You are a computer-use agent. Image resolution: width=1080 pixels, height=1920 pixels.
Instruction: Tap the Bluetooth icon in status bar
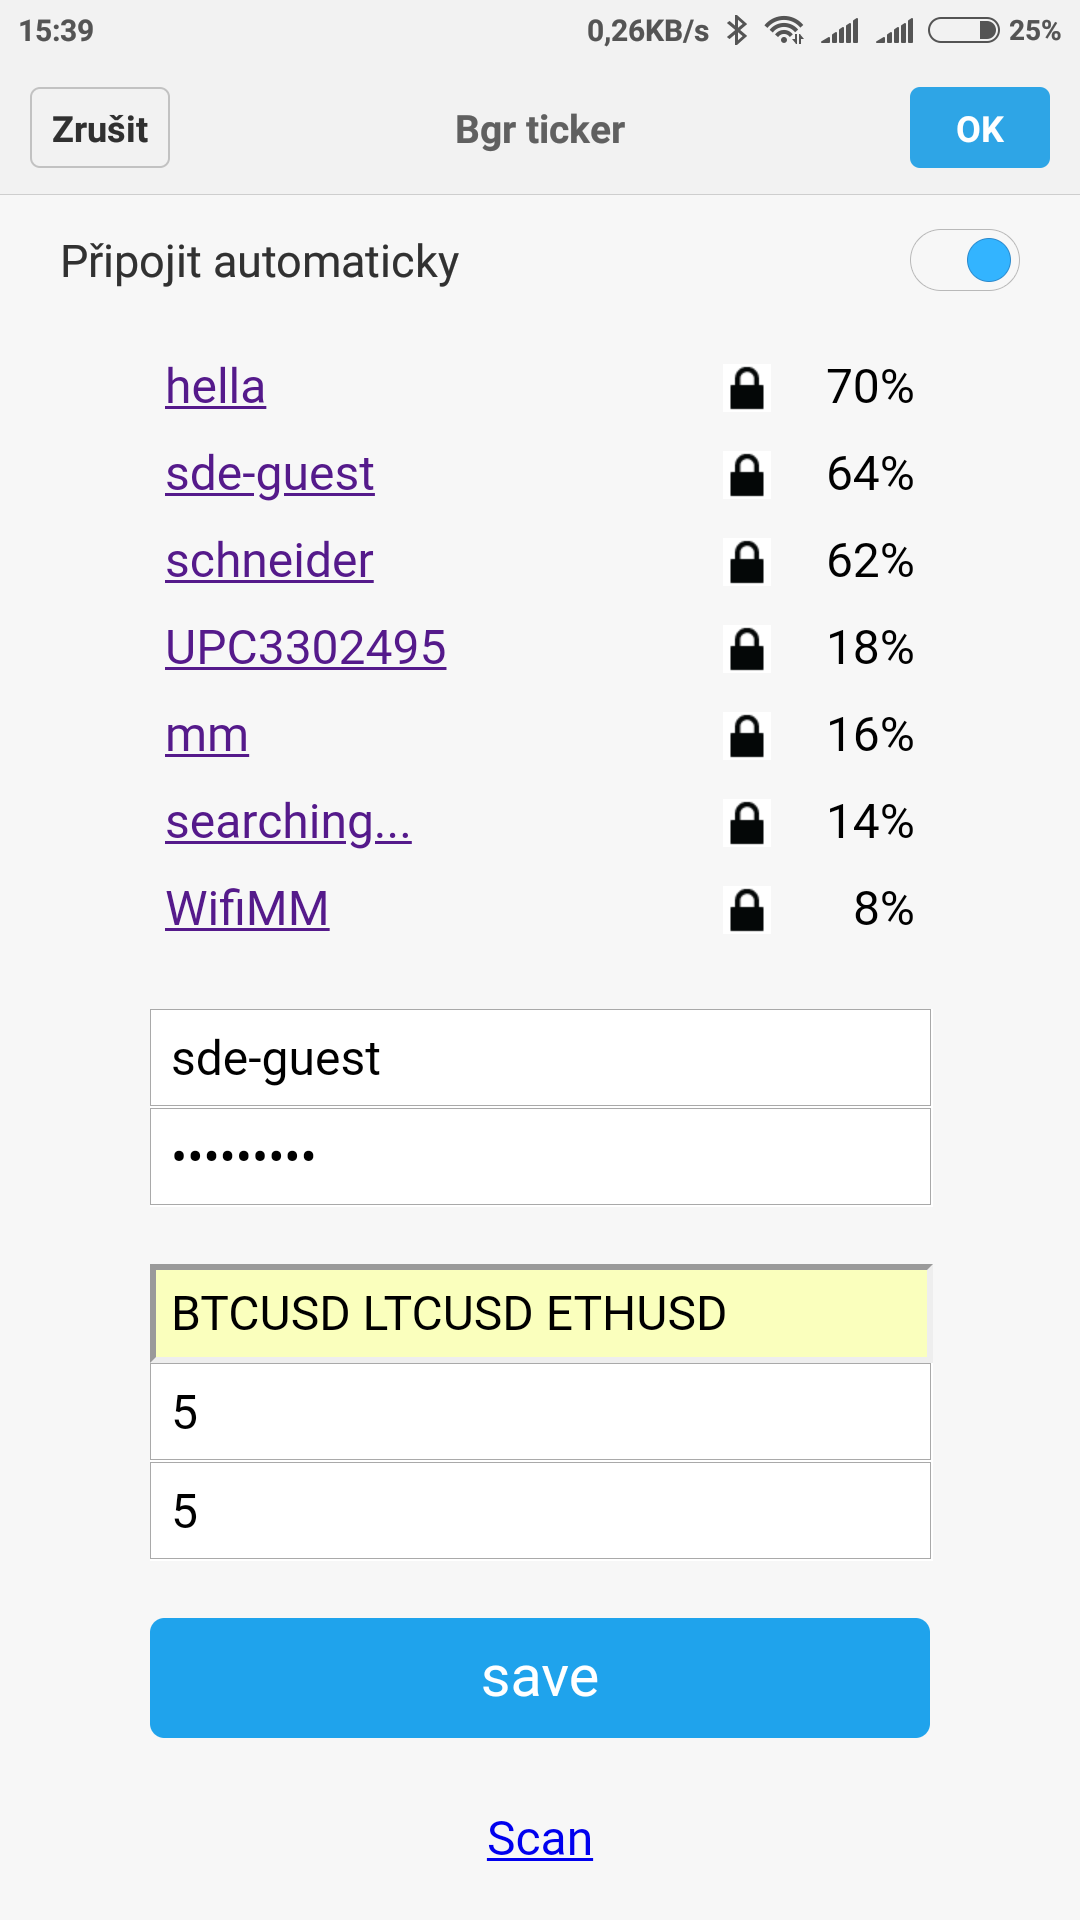737,31
